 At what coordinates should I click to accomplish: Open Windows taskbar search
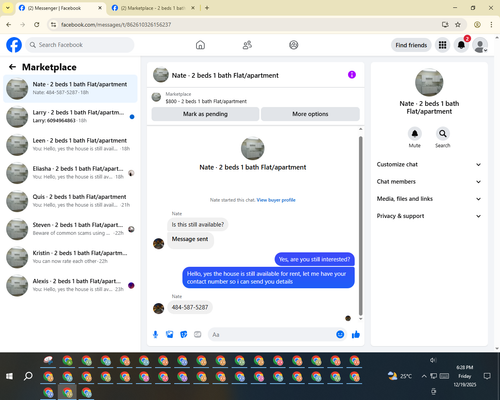28,376
